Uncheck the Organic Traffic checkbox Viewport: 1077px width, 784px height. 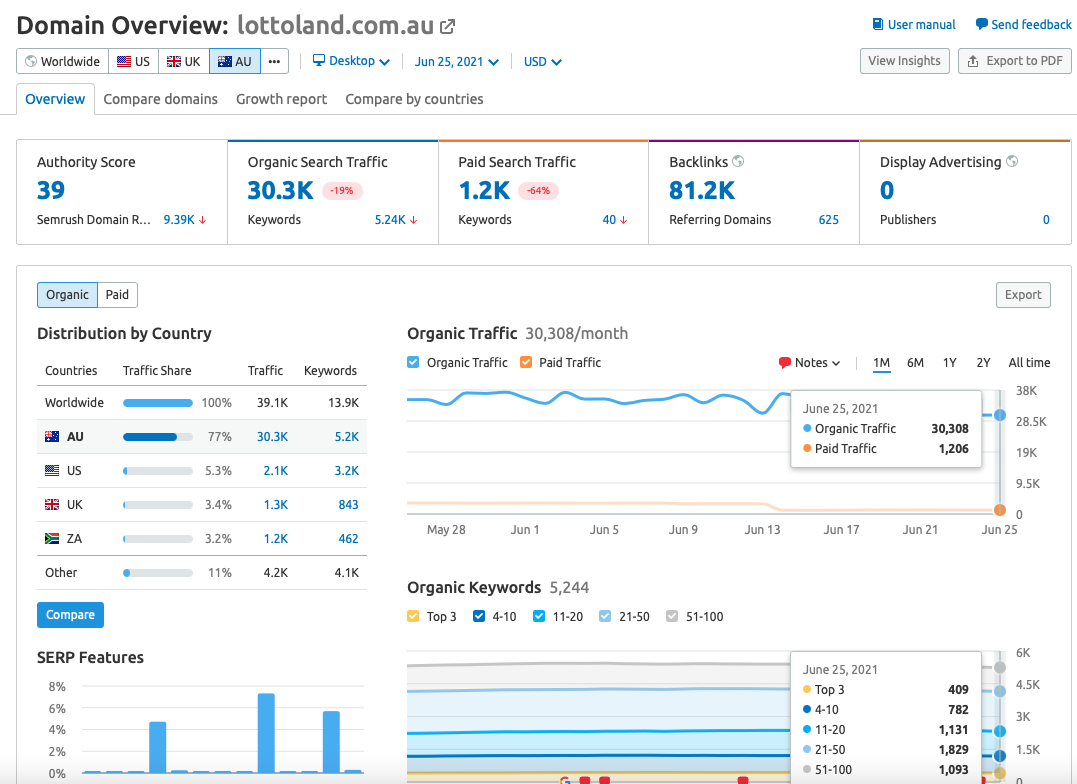(414, 363)
